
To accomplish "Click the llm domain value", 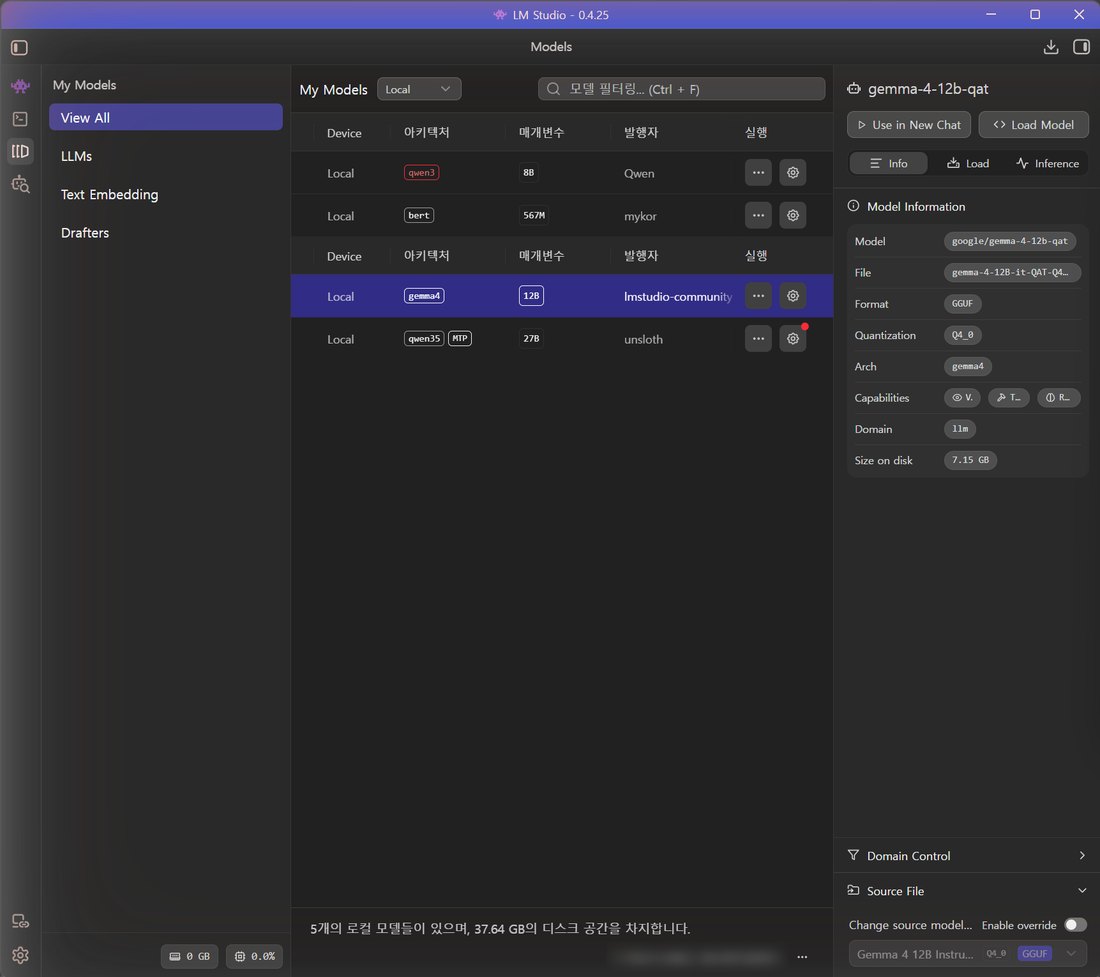I will (960, 429).
